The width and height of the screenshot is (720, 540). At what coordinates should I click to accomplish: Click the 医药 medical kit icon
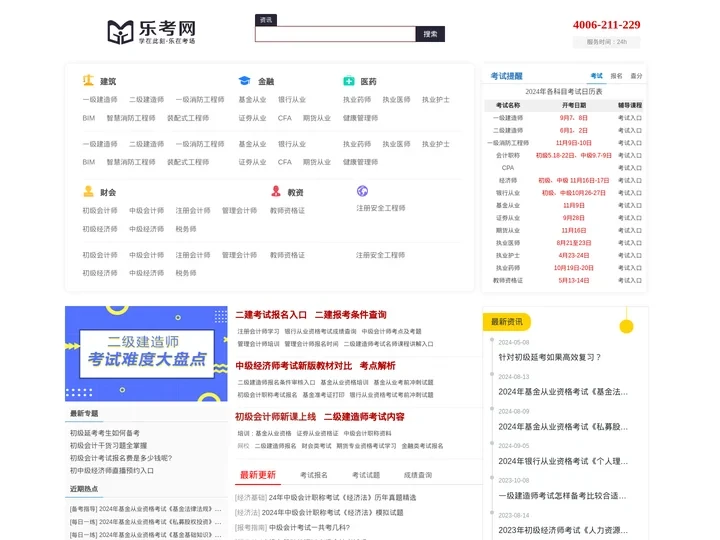tap(349, 81)
